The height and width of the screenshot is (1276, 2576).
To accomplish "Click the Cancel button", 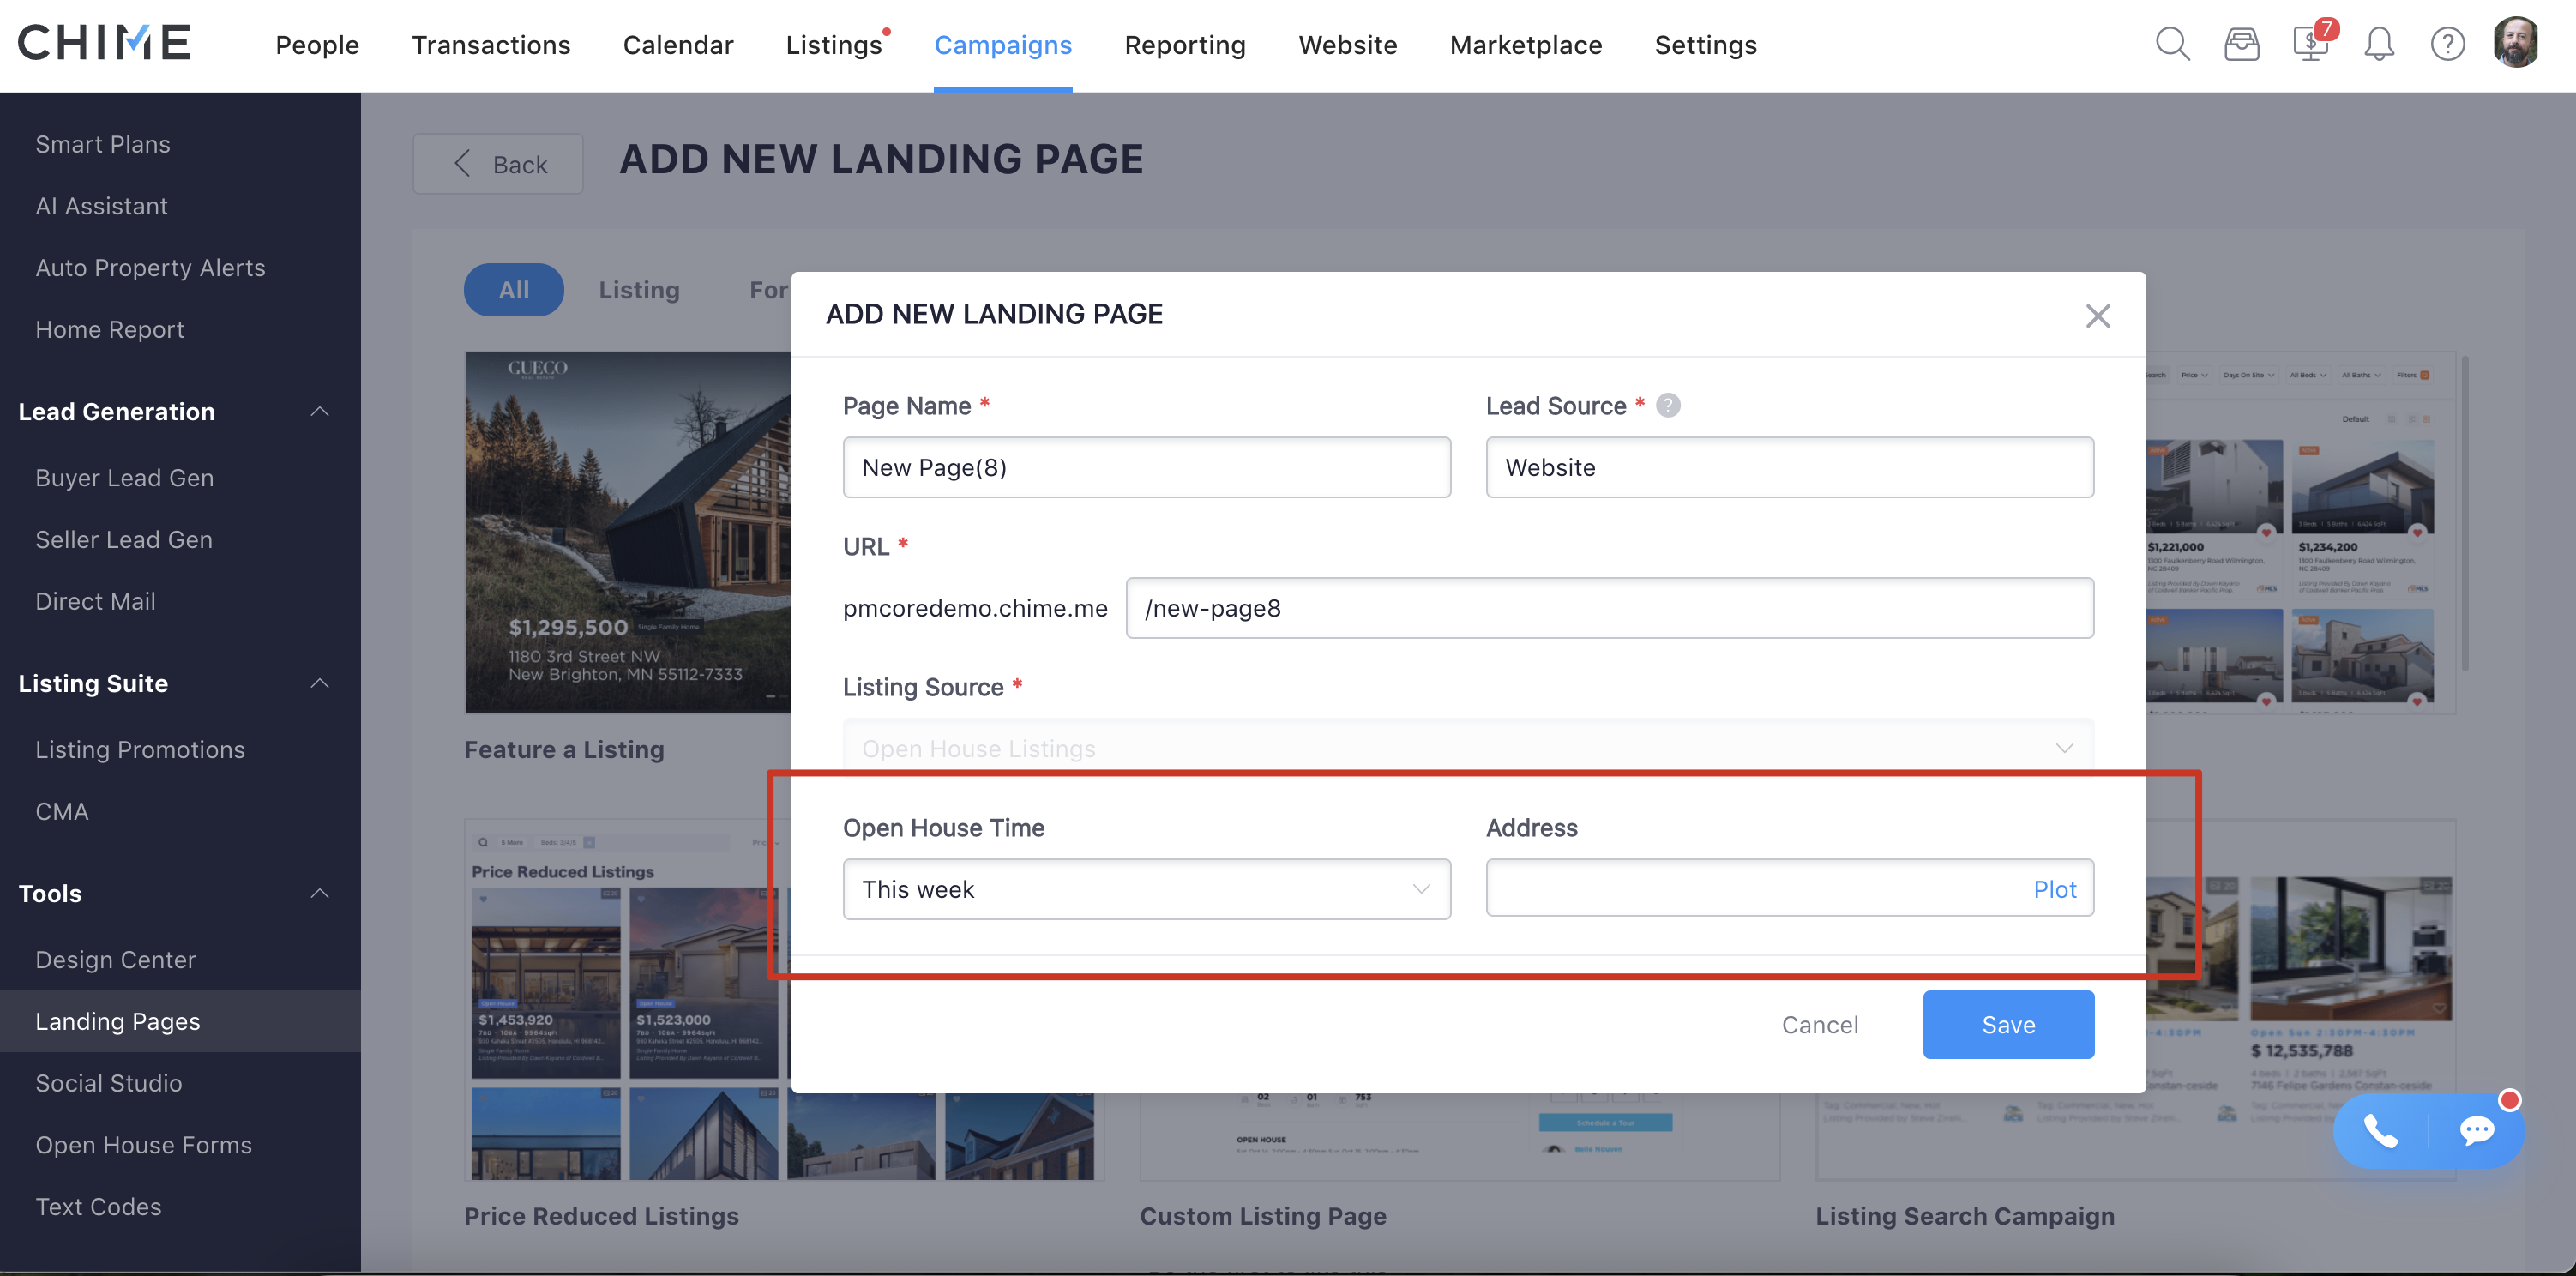I will pos(1820,1025).
